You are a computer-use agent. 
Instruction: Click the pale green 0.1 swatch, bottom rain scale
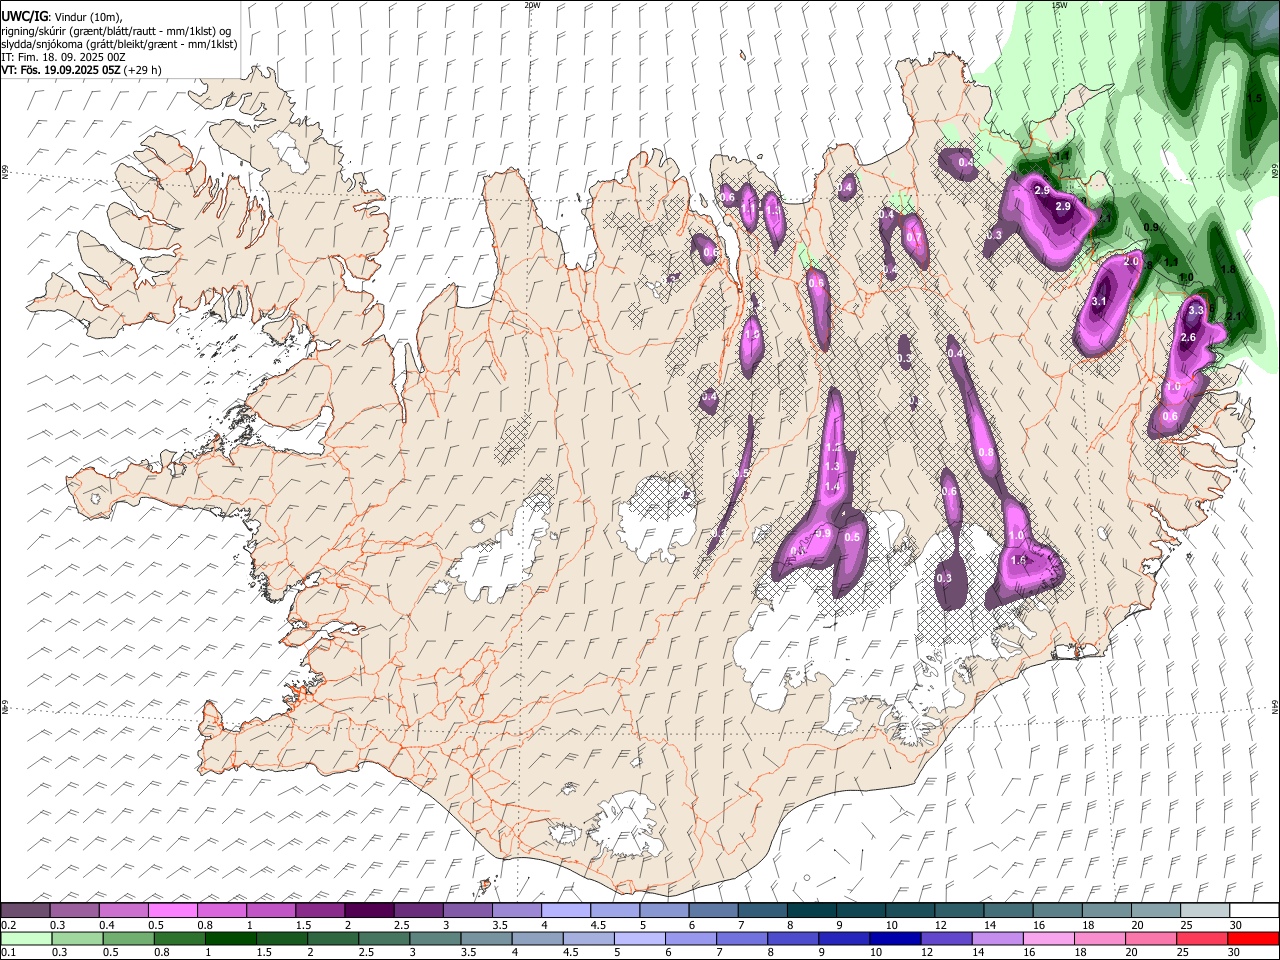pos(26,938)
